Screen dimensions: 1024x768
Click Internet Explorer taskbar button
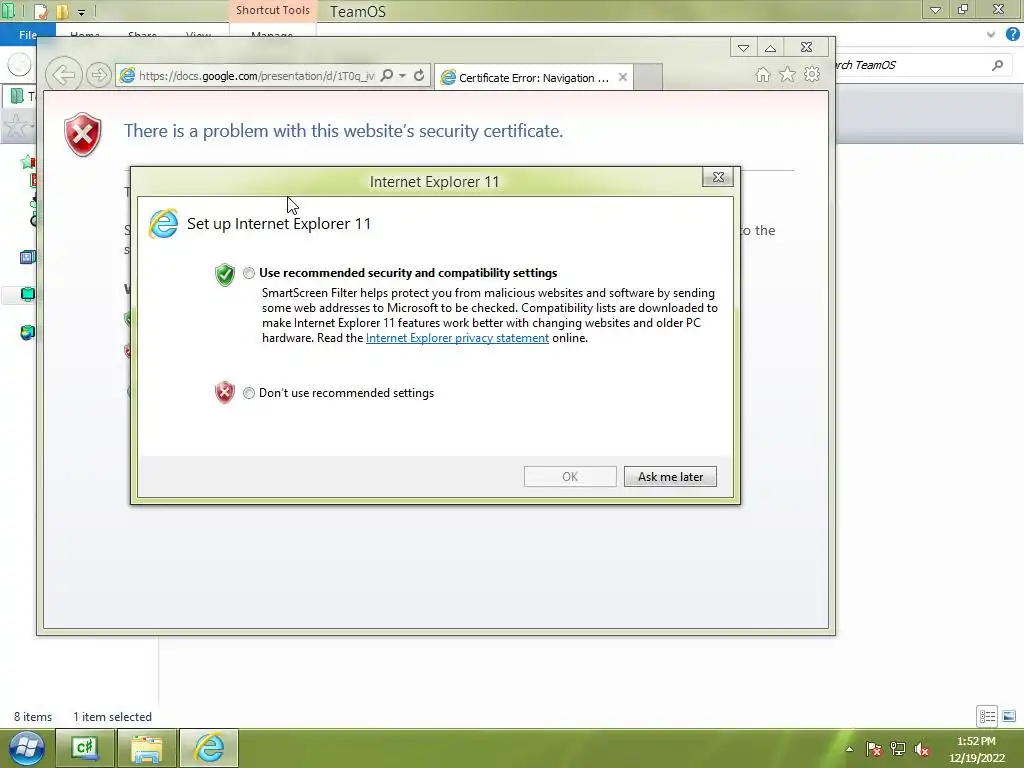(209, 748)
